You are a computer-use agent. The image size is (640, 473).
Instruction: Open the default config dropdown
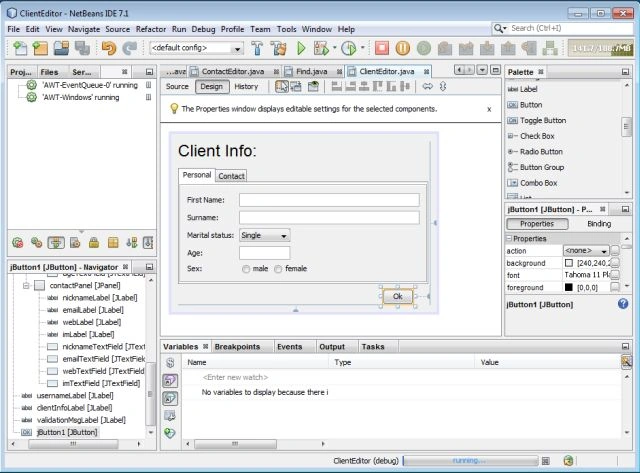click(196, 48)
